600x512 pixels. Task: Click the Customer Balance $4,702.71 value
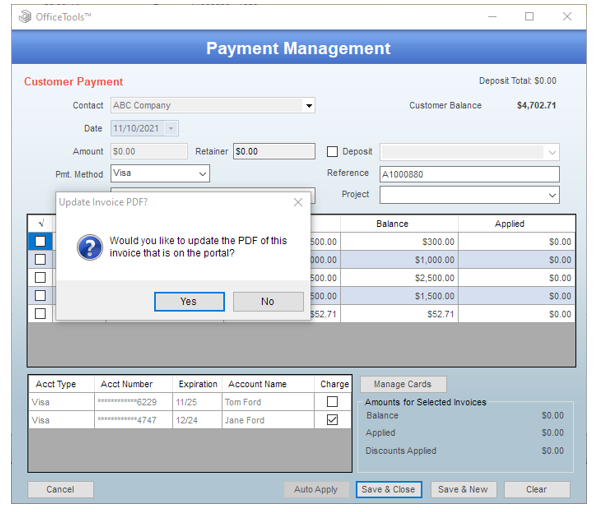tap(536, 106)
